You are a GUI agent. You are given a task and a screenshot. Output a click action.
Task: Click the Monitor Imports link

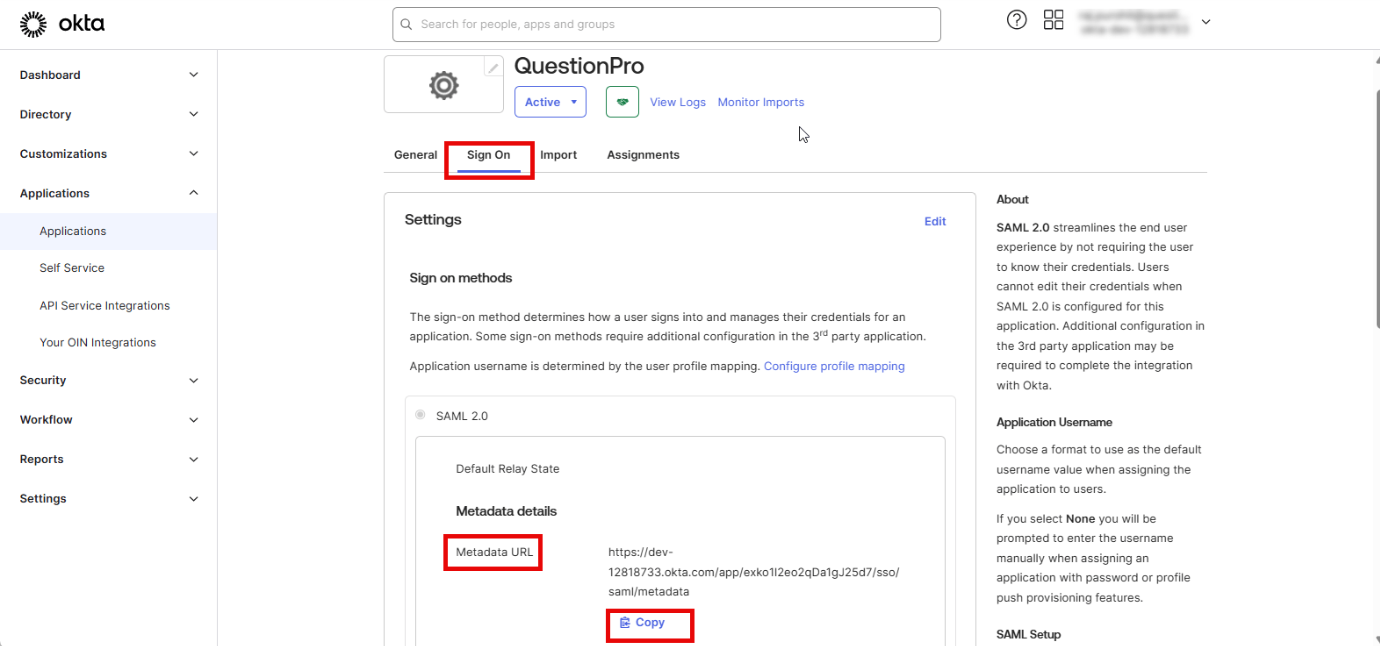761,102
